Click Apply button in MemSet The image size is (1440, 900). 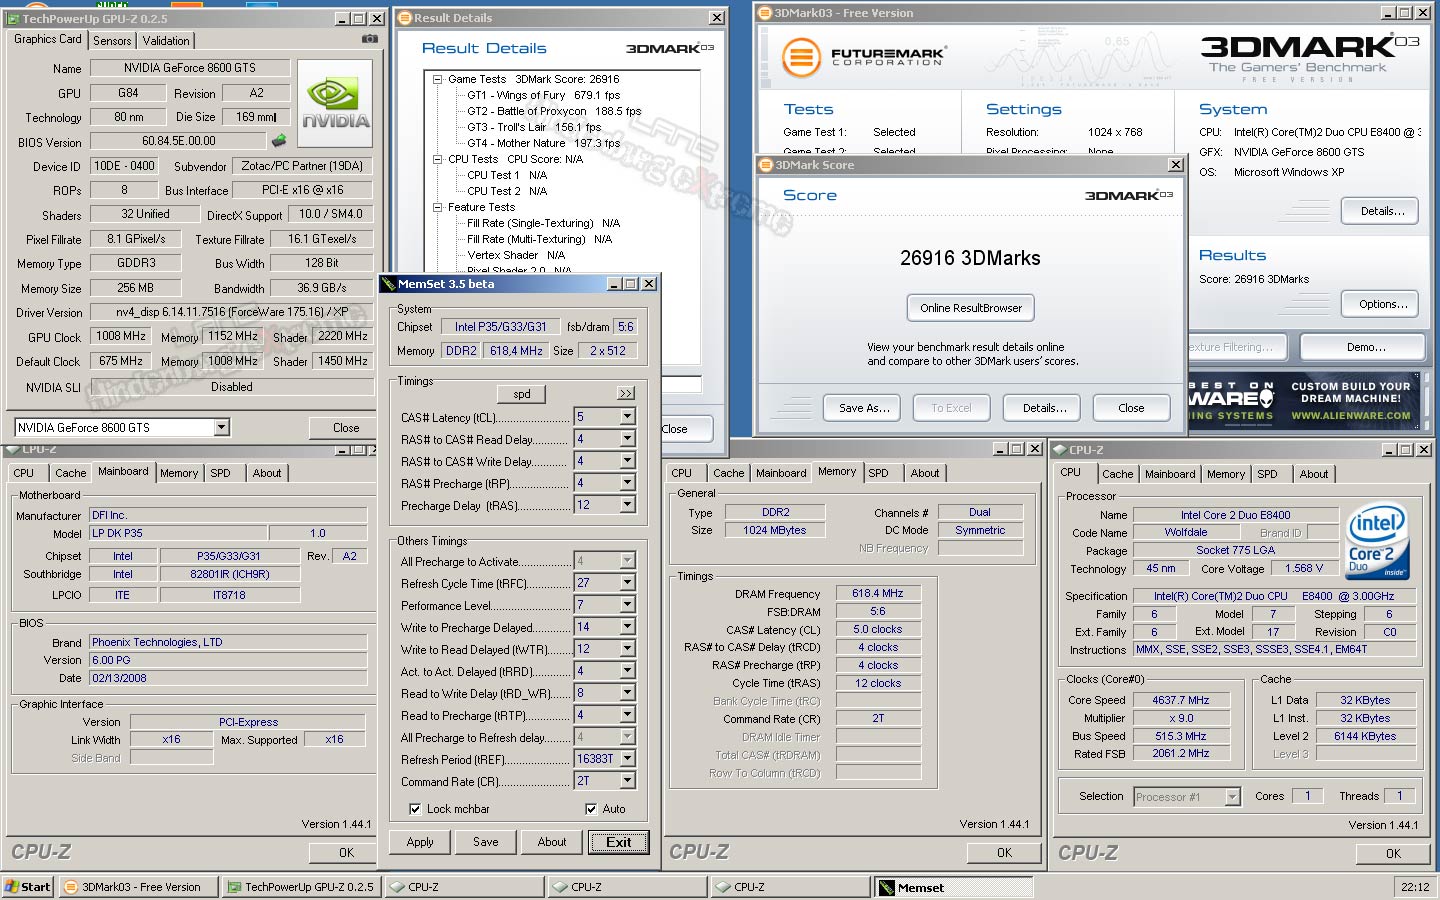pyautogui.click(x=420, y=842)
